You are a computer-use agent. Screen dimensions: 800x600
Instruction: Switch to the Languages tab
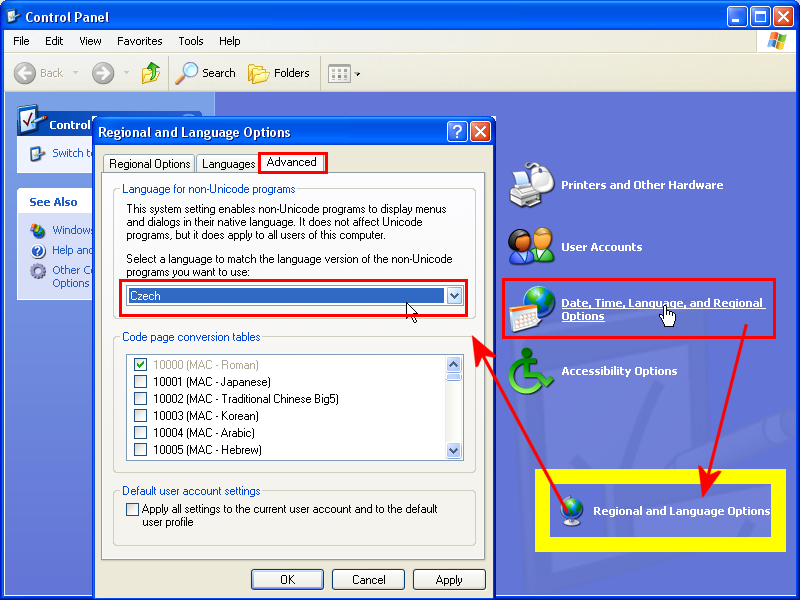pyautogui.click(x=228, y=164)
